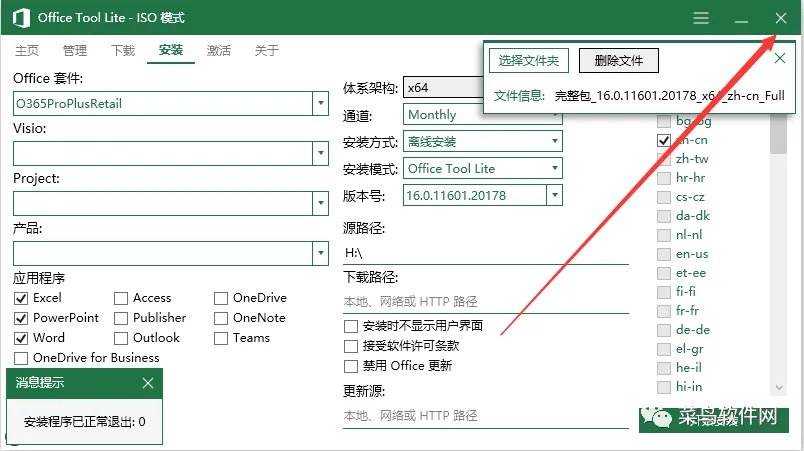
Task: Open the hamburger menu in the title bar
Action: coord(700,18)
